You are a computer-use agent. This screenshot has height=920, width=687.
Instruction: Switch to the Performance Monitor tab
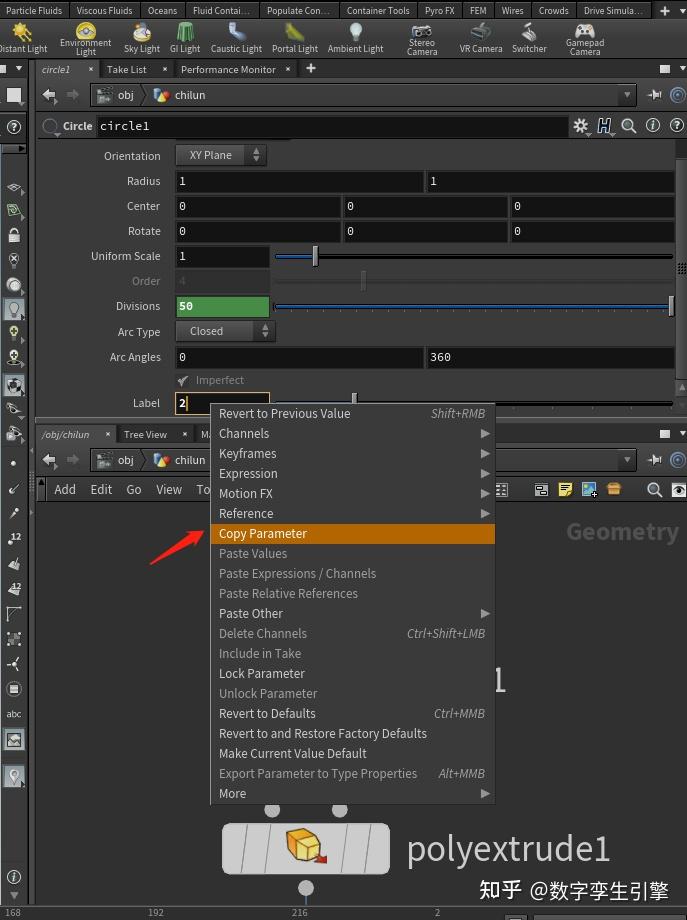[228, 70]
